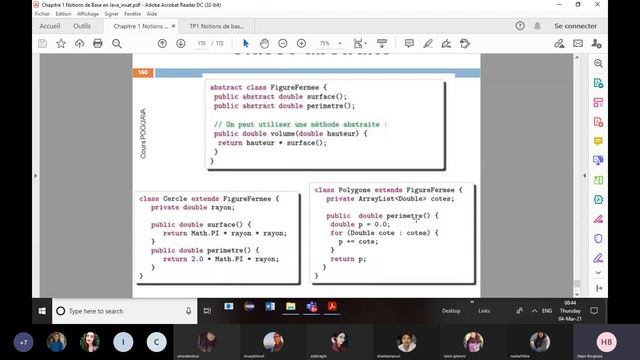Show more tools with sidebar chevron
Screen dimensions: 640x360
(x=598, y=273)
